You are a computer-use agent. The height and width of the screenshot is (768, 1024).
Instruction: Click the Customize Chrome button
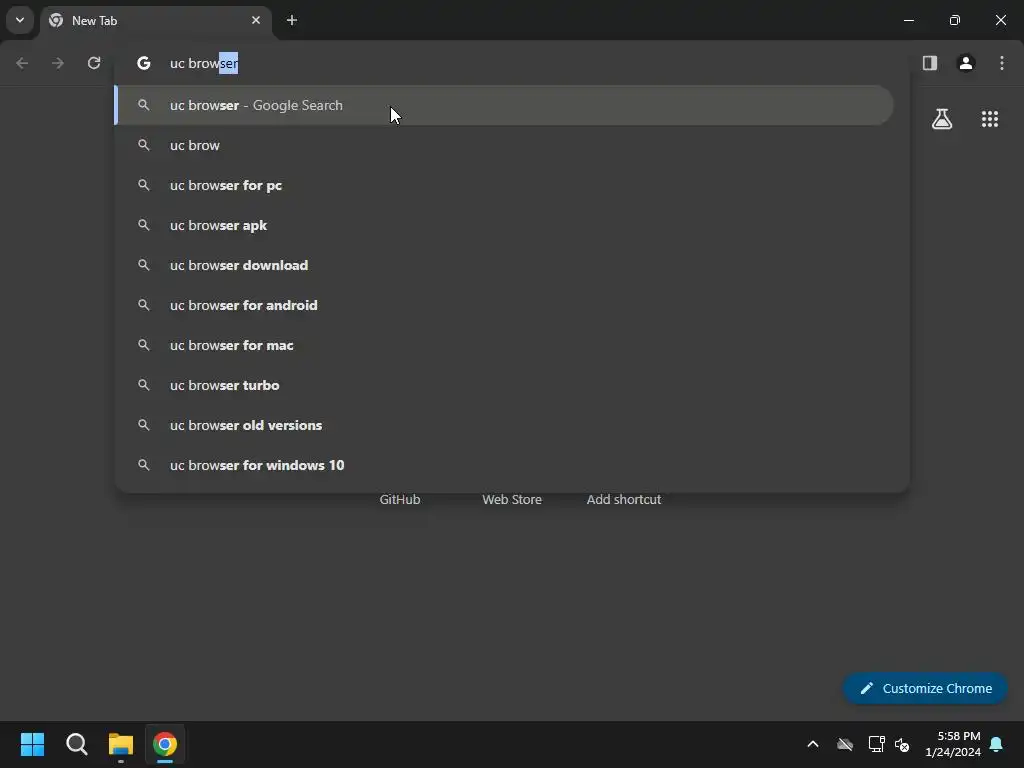click(925, 688)
